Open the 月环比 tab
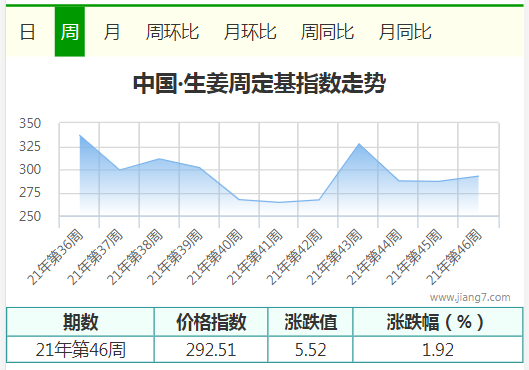This screenshot has height=370, width=529. click(250, 32)
